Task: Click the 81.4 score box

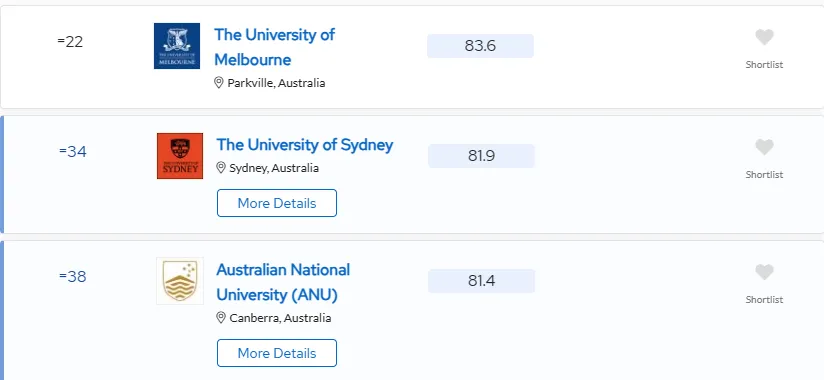Action: [x=481, y=281]
